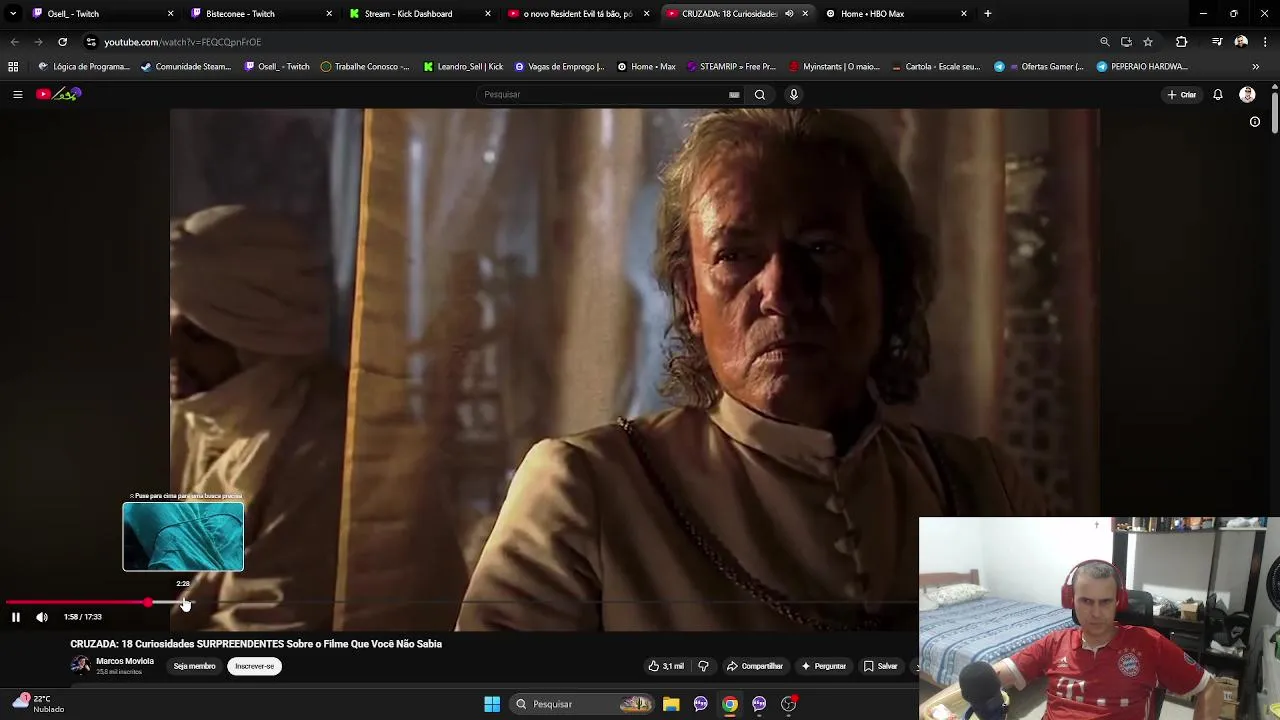Open the "Marcos Moviola" channel name link
1280x720 pixels.
(125, 661)
